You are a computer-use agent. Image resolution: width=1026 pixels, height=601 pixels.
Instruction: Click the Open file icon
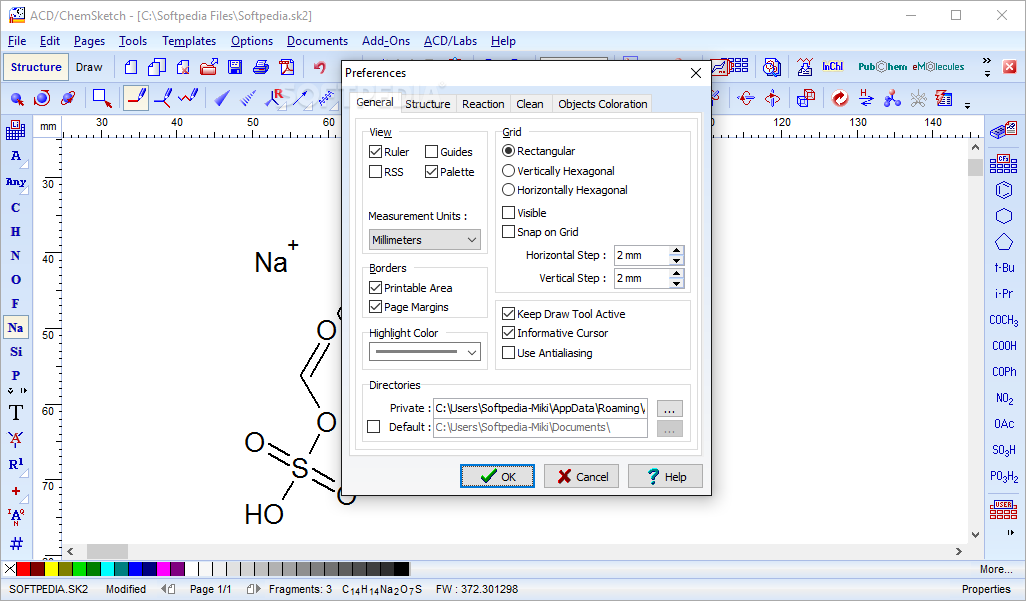(209, 67)
